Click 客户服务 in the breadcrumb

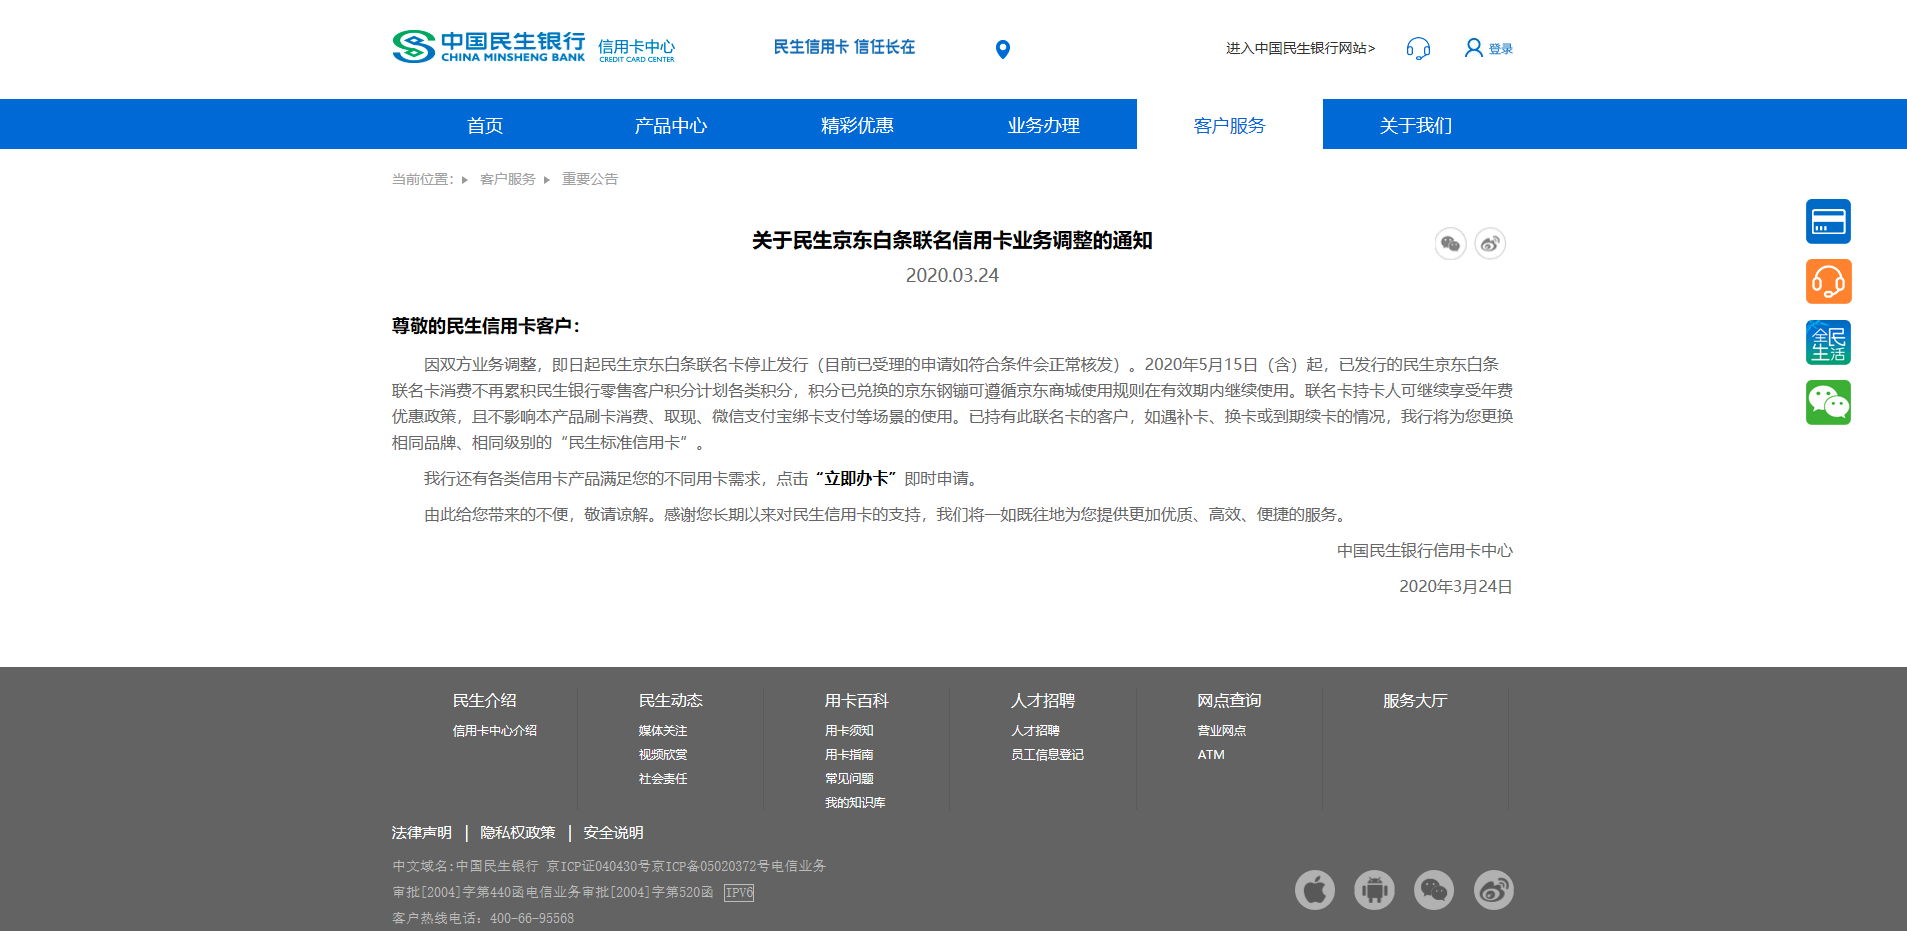tap(508, 179)
